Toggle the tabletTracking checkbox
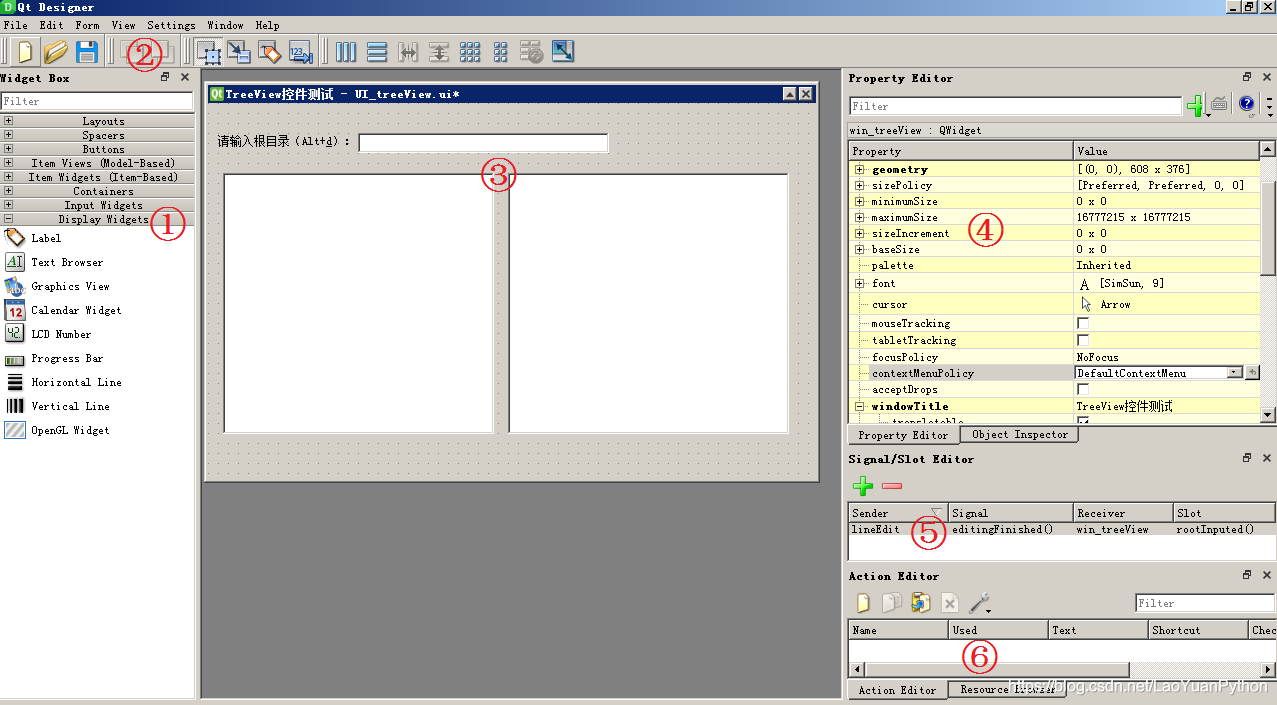Screen dimensions: 1277x705 point(1083,340)
